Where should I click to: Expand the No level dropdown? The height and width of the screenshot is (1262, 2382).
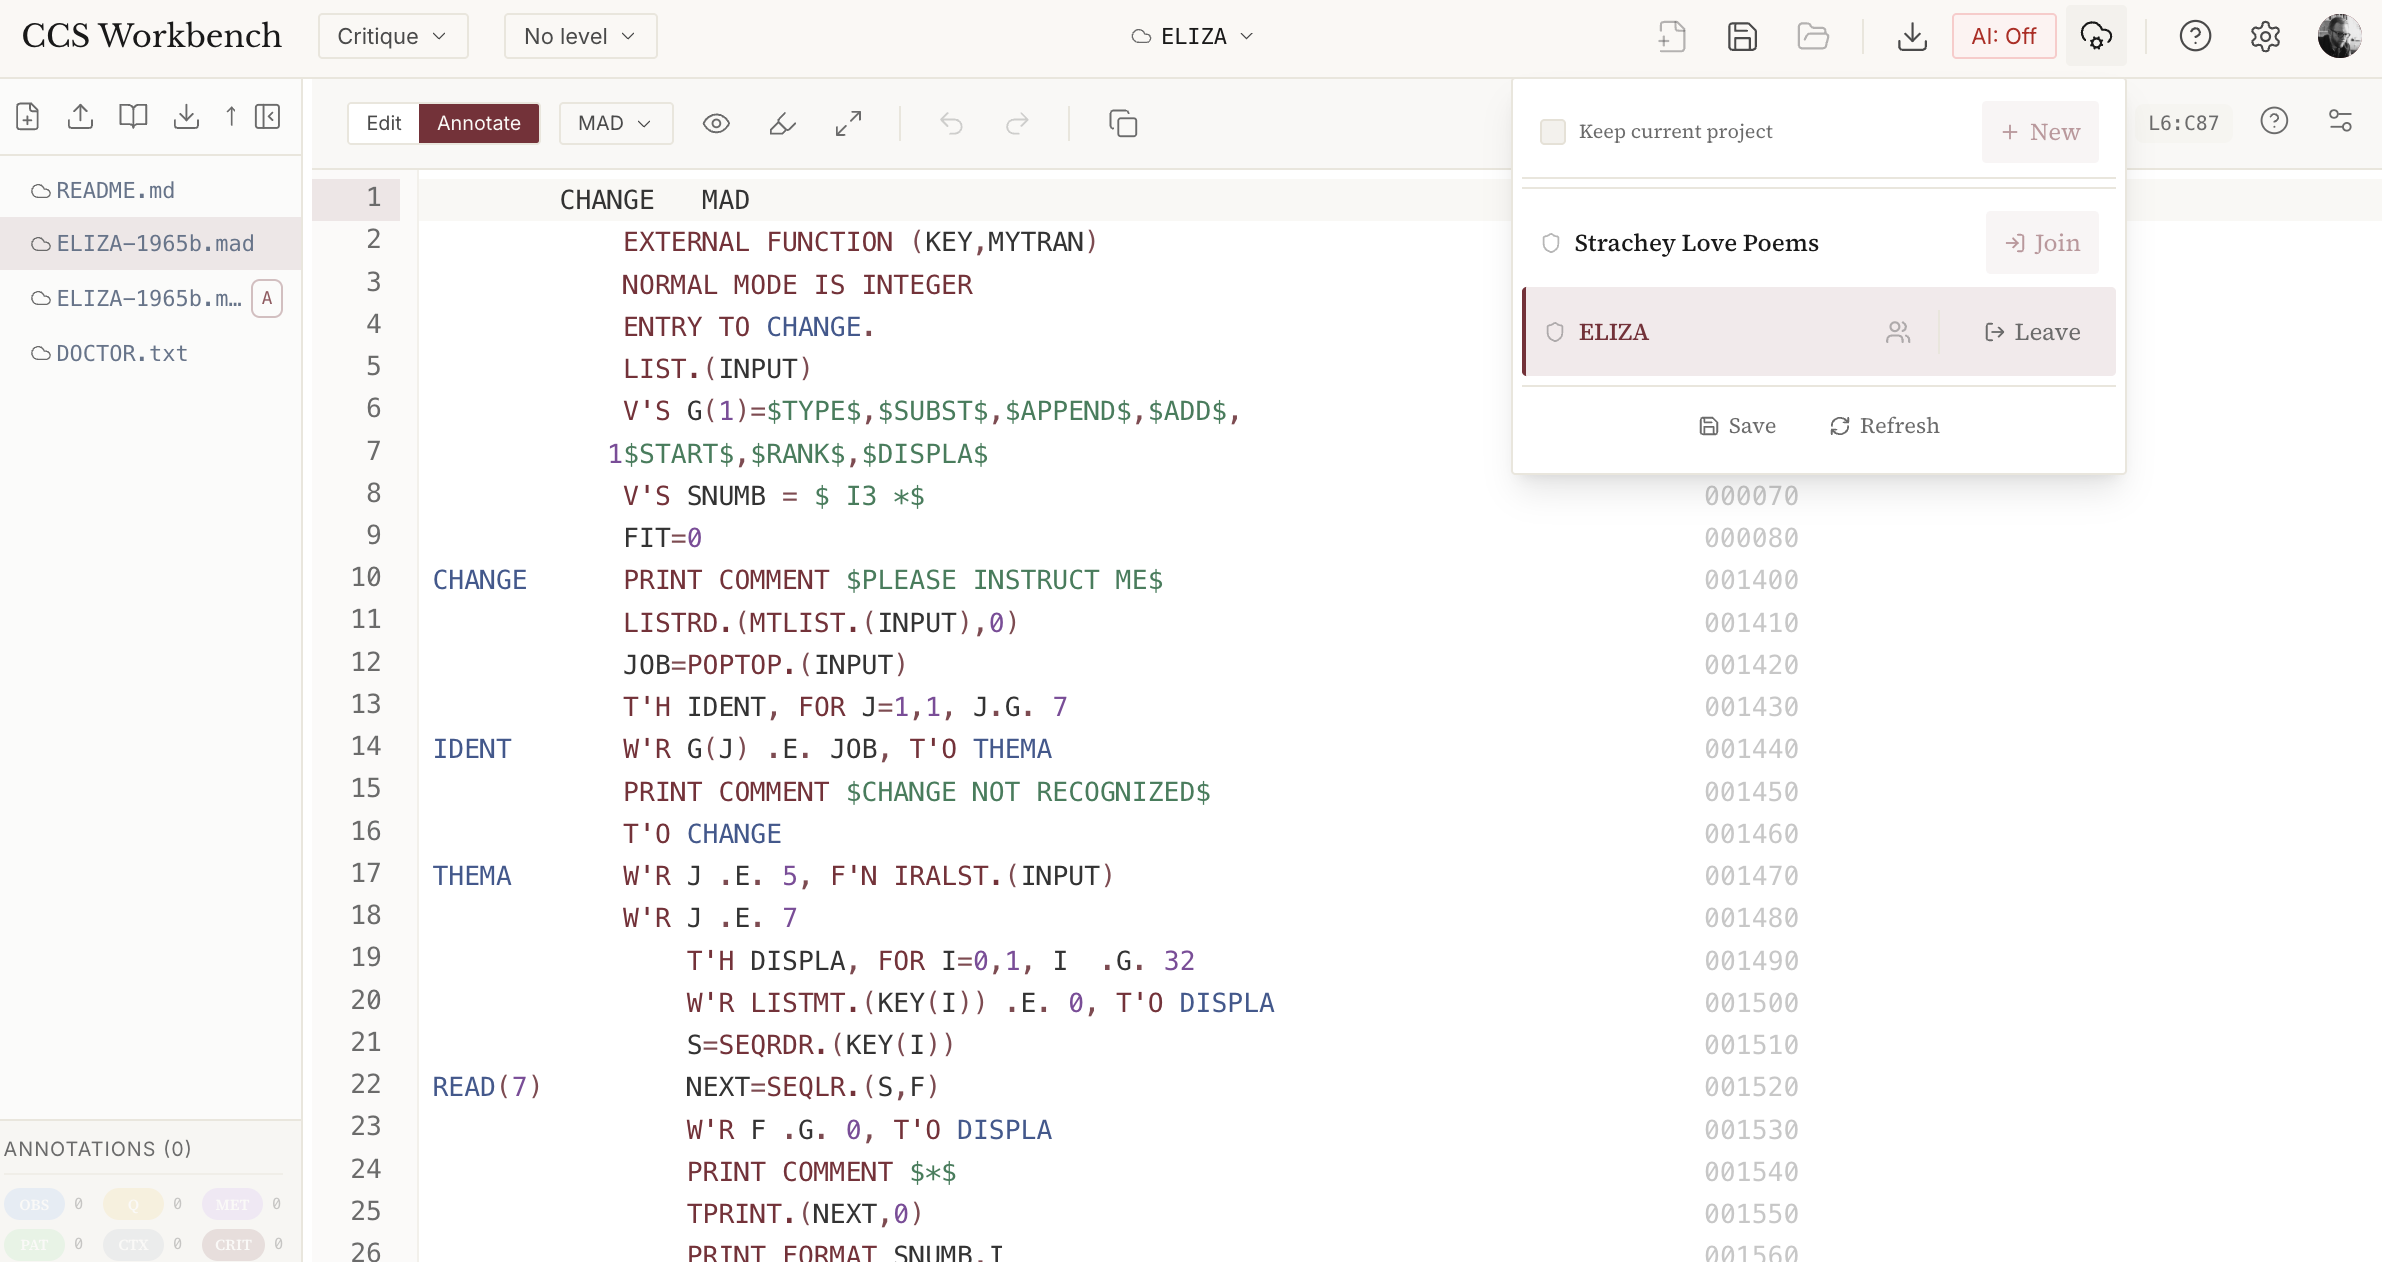point(580,36)
